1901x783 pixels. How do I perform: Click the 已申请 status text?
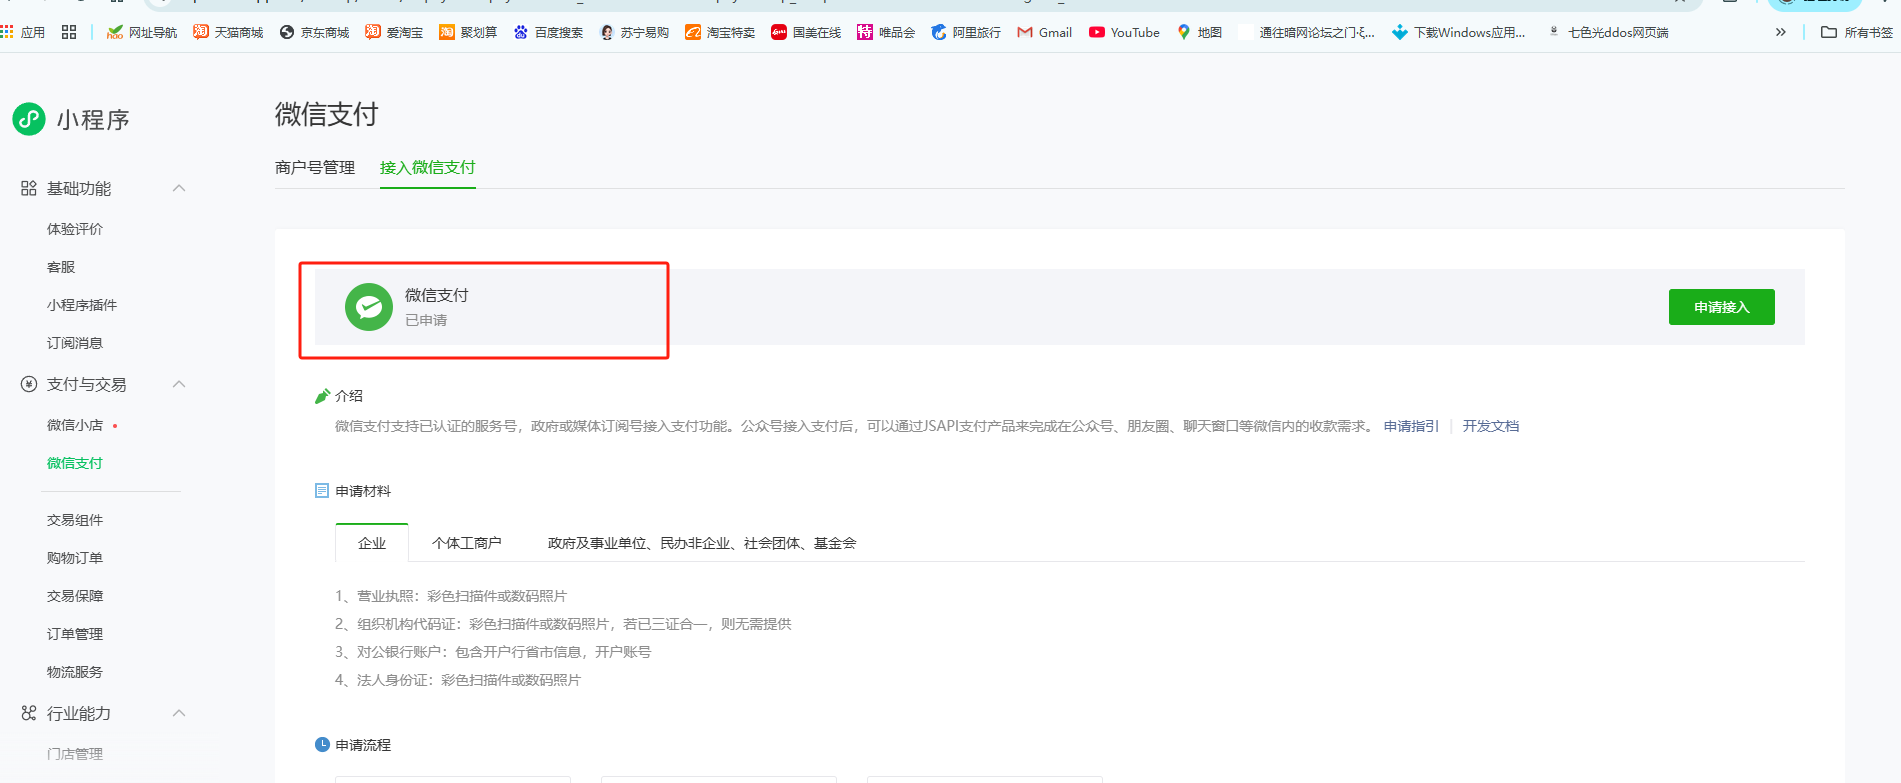tap(426, 320)
